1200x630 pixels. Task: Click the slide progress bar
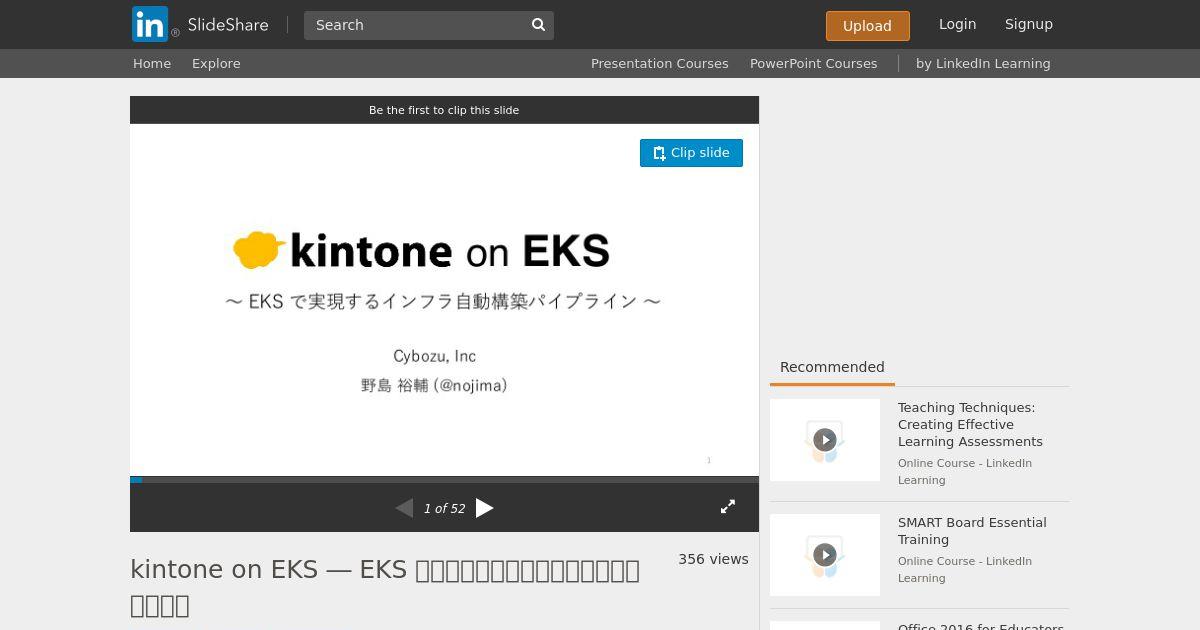[x=444, y=480]
